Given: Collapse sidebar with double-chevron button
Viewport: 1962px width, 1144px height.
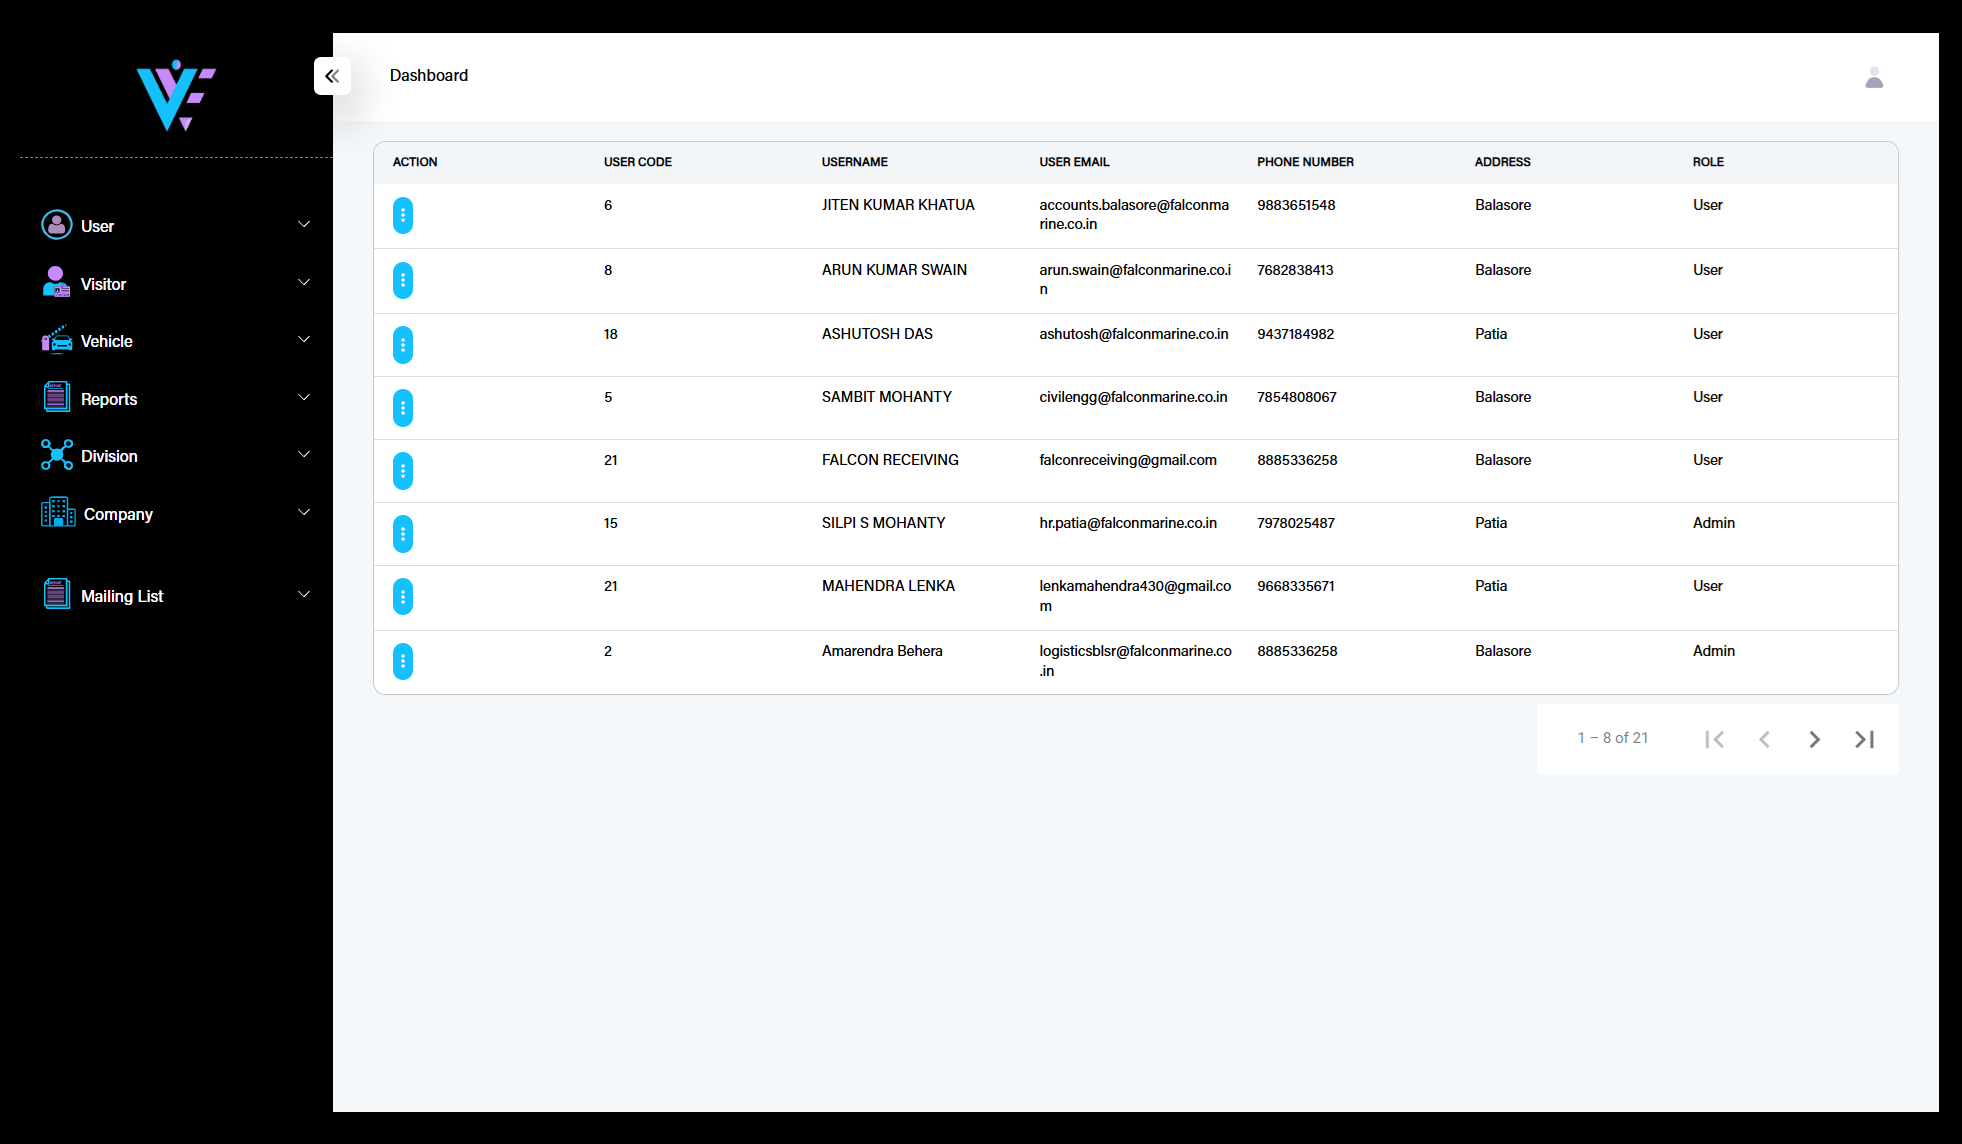Looking at the screenshot, I should tap(332, 76).
